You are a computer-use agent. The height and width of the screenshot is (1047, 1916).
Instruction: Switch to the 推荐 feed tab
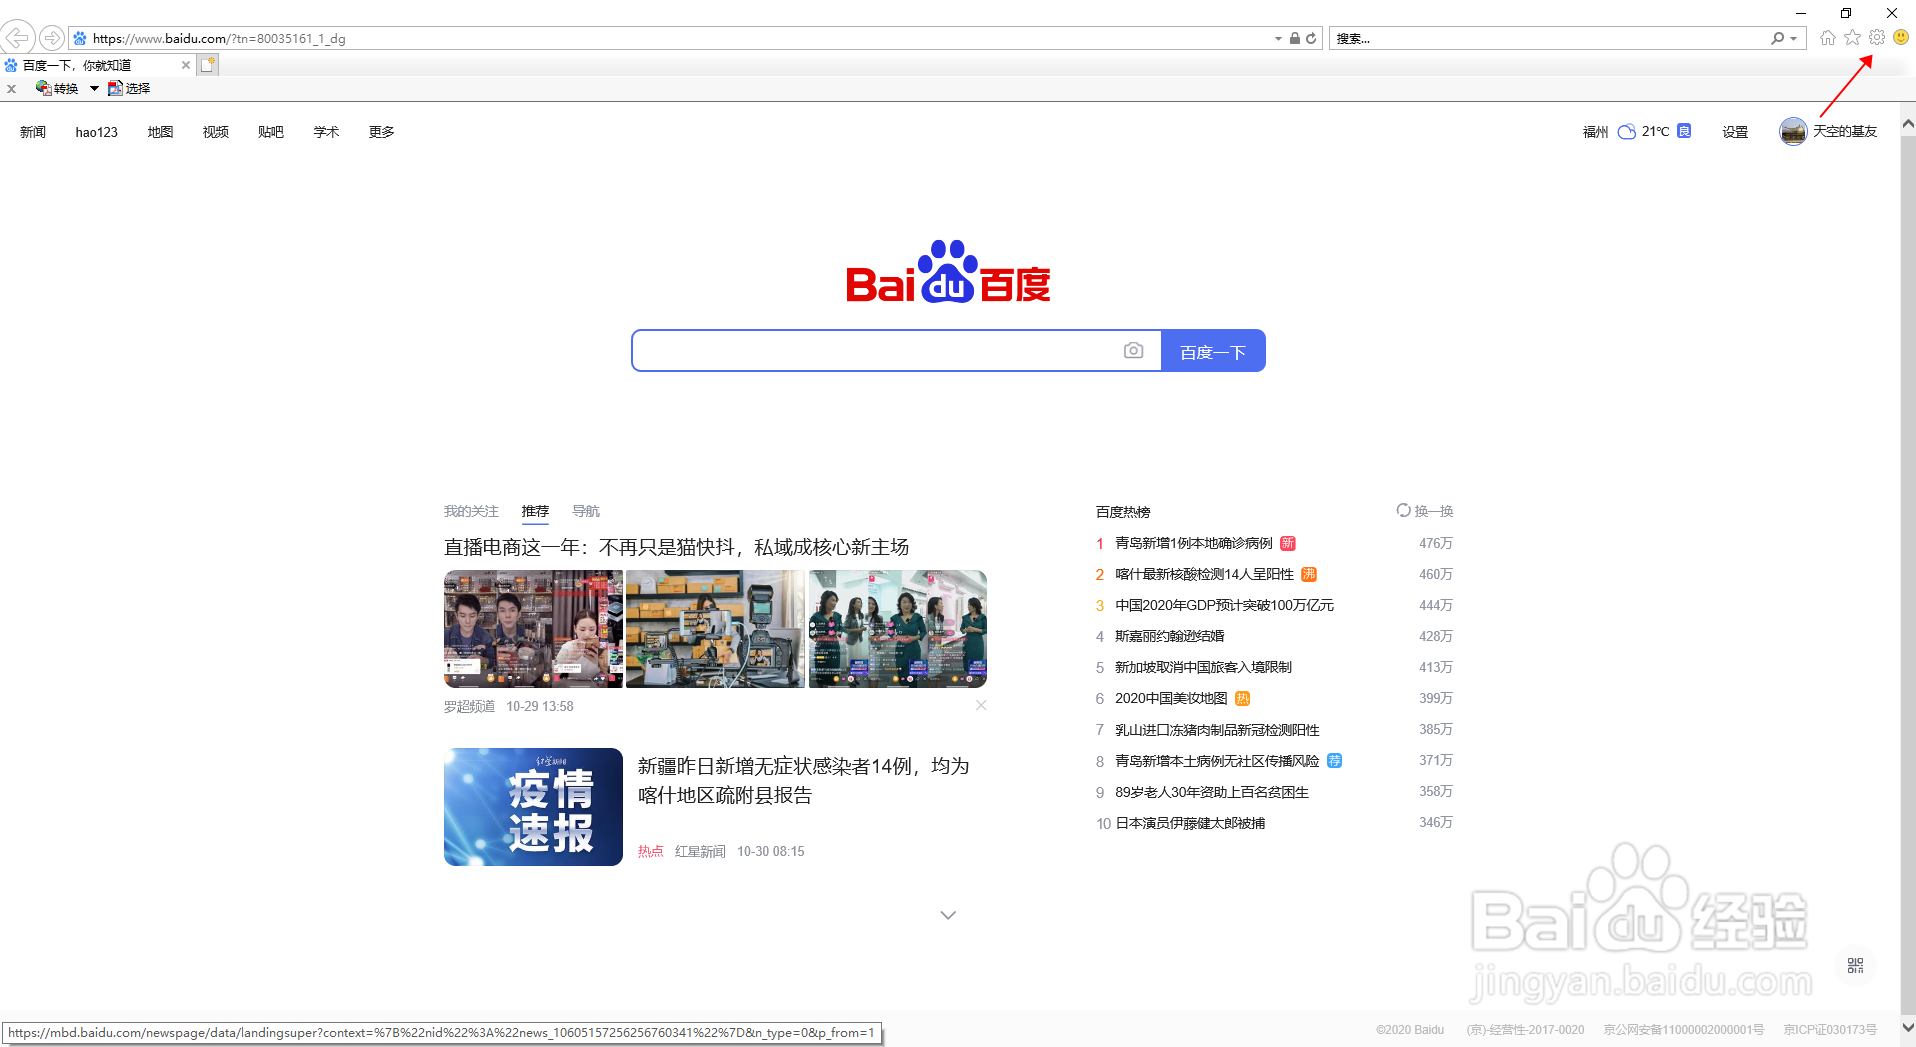pyautogui.click(x=535, y=511)
